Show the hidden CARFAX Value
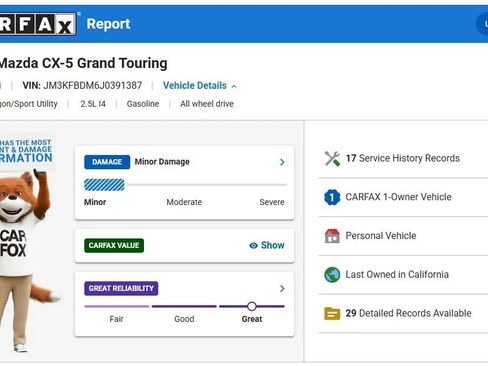 pyautogui.click(x=267, y=245)
